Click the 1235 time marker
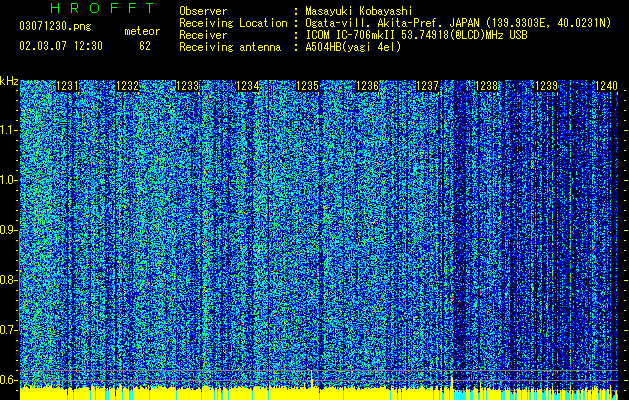 pyautogui.click(x=307, y=86)
